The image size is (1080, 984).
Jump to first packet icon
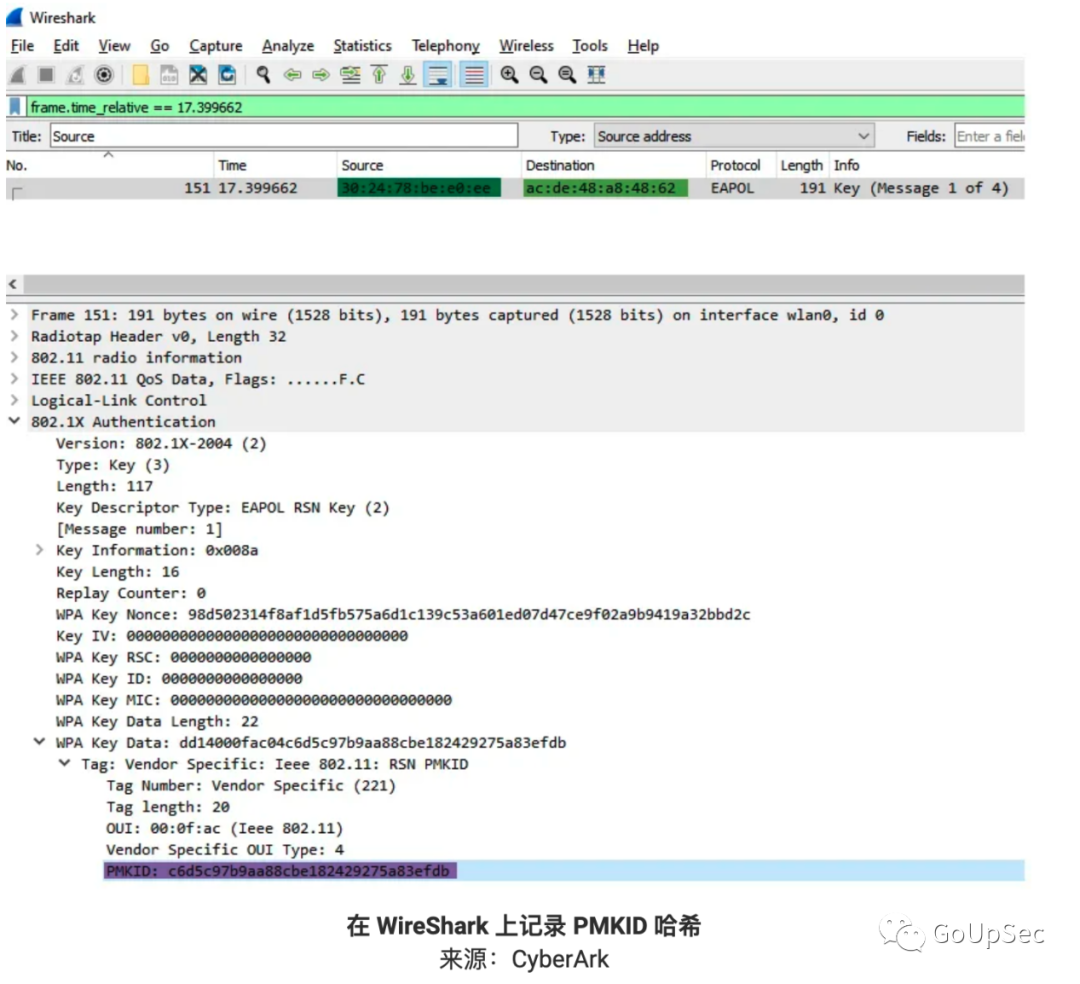[379, 74]
